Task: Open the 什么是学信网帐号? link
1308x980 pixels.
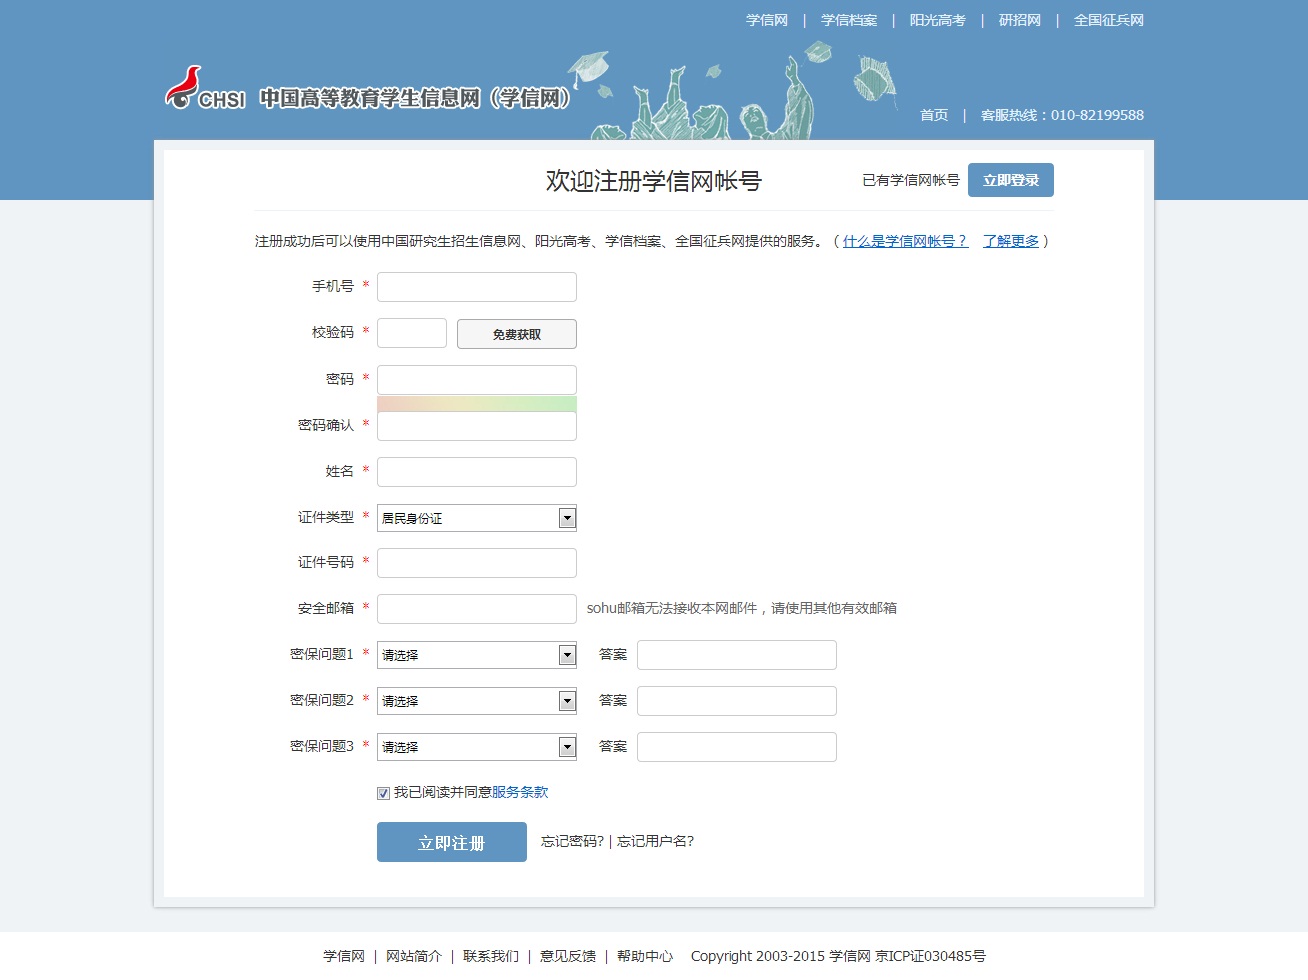Action: click(x=906, y=241)
